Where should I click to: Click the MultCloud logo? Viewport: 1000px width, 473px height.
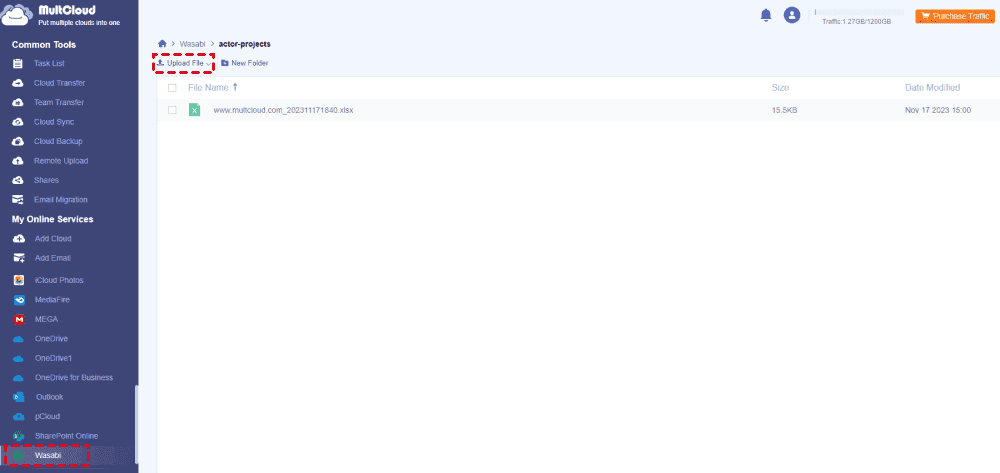click(x=61, y=15)
